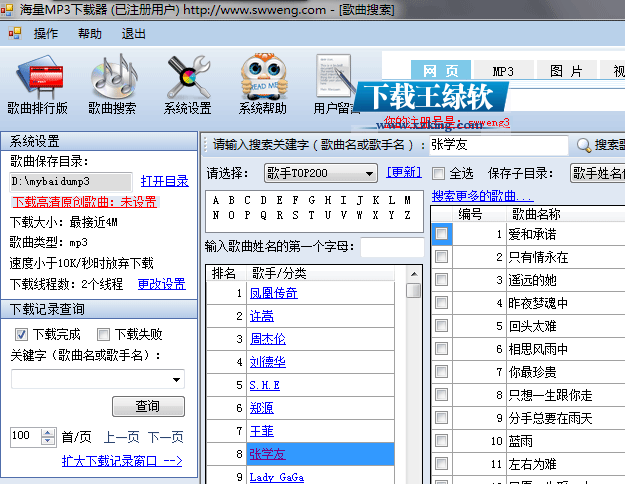Check the 全选 select-all checkbox
Image resolution: width=625 pixels, height=484 pixels.
[x=438, y=173]
